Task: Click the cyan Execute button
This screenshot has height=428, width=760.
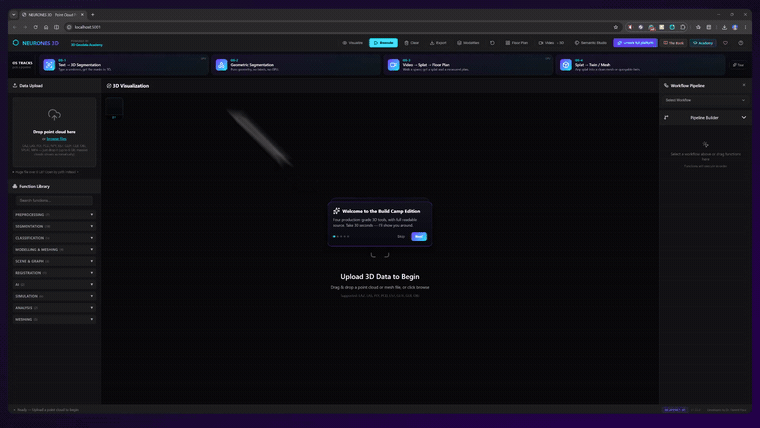Action: pos(383,43)
